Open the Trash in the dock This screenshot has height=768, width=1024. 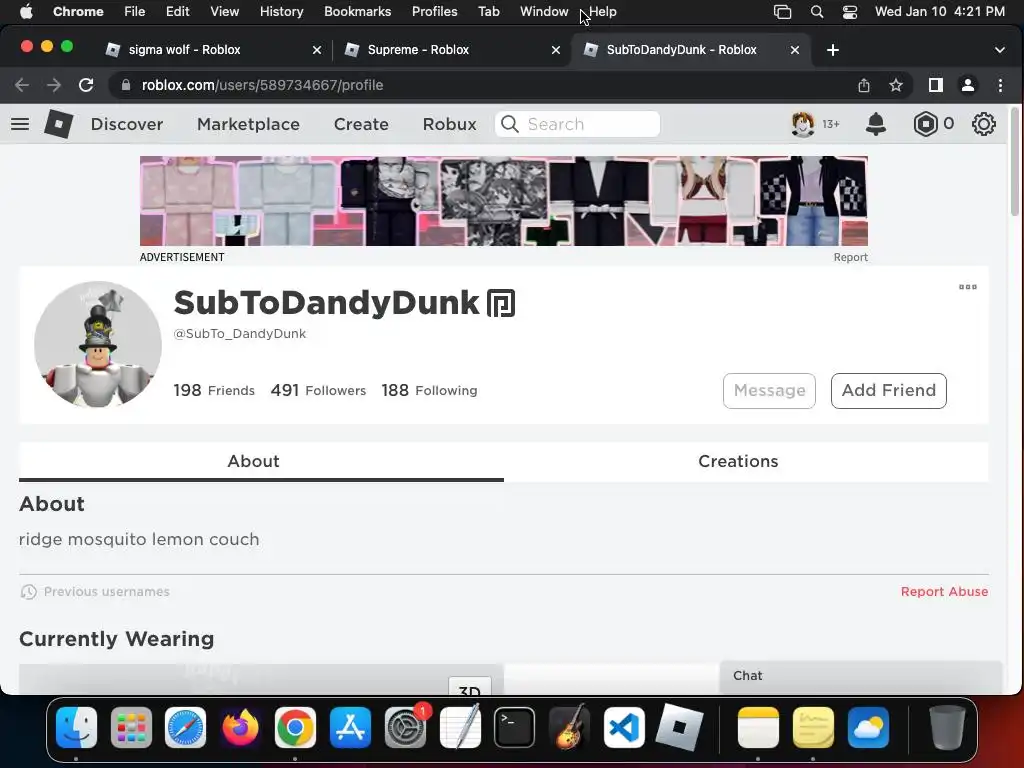click(948, 727)
